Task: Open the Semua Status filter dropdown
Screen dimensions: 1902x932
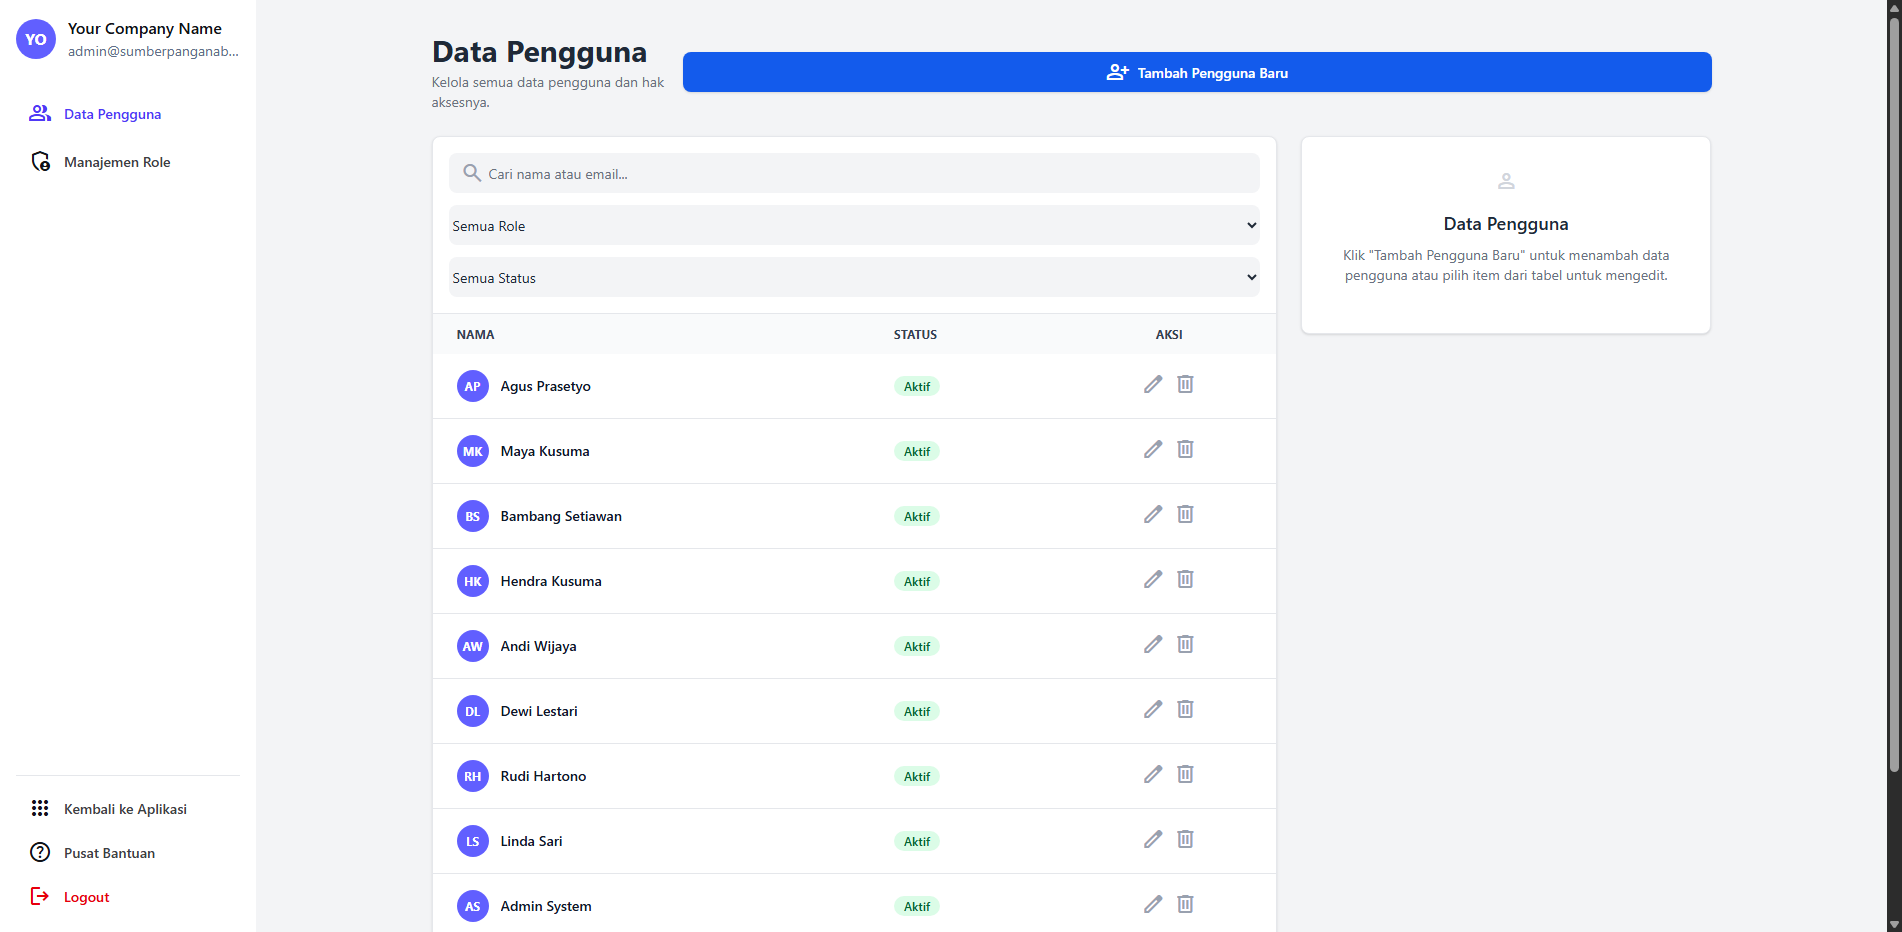Action: pos(853,278)
